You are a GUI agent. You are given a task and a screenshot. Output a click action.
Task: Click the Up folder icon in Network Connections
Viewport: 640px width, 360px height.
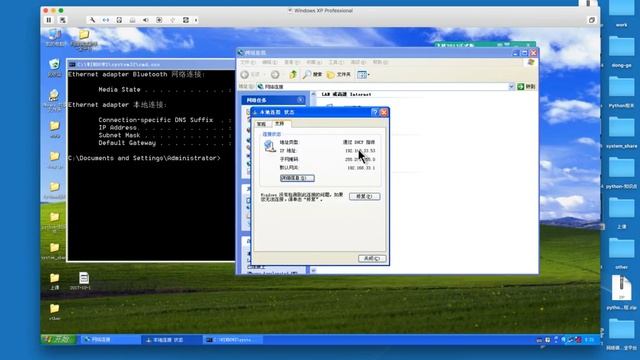293,74
